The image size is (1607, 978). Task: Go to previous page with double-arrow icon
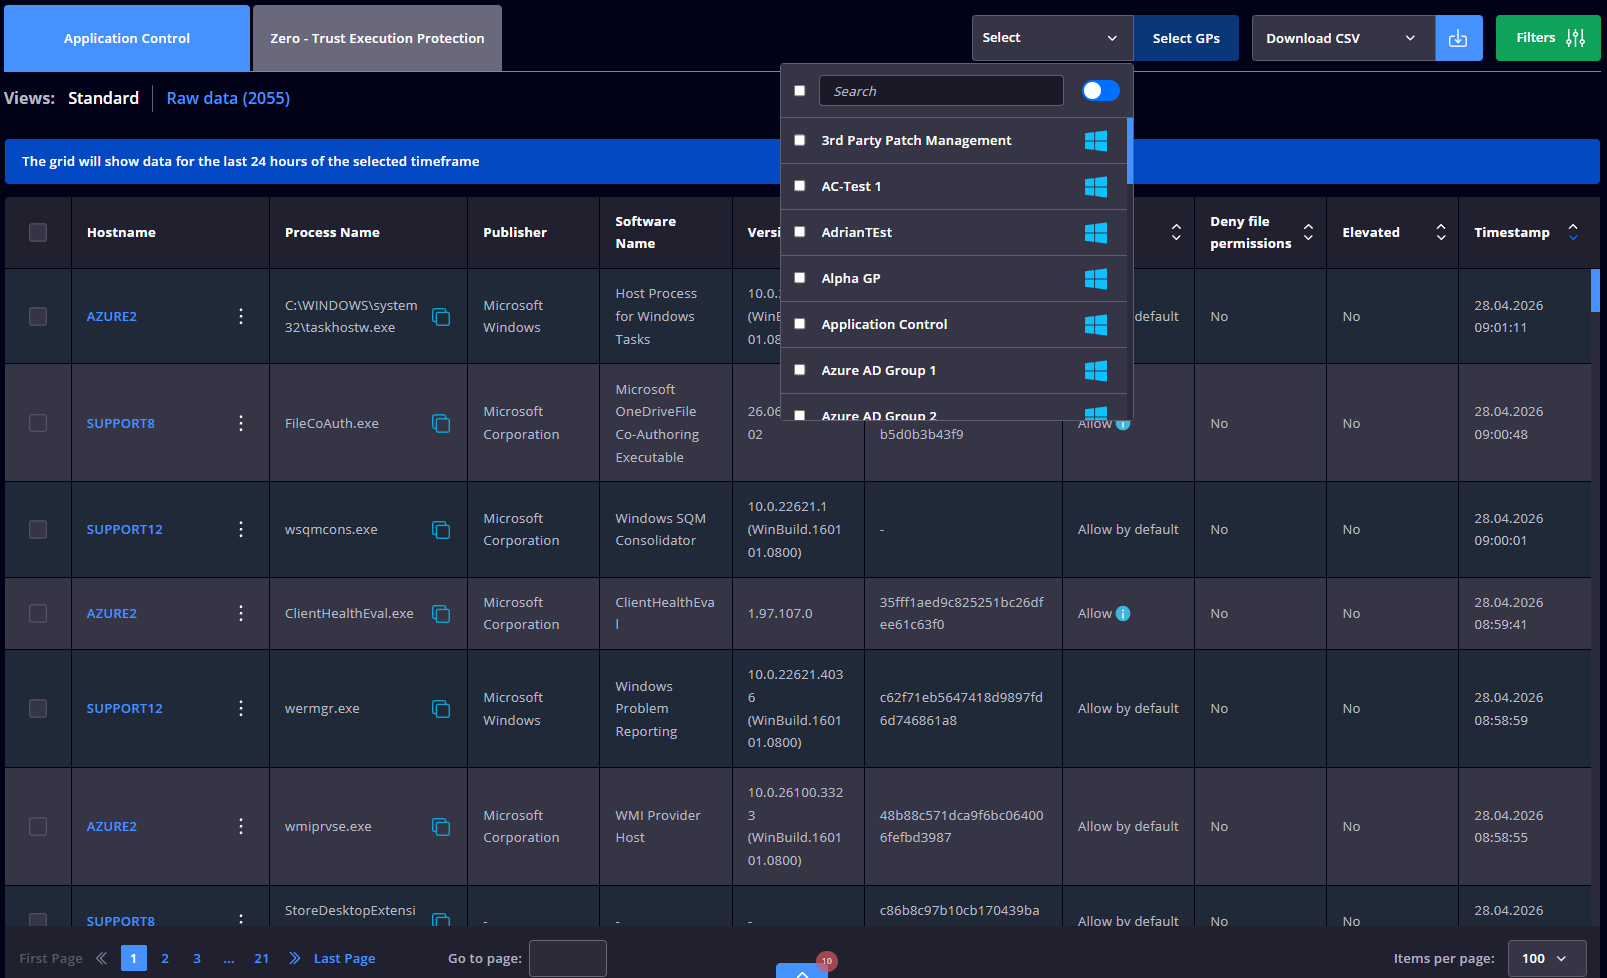[101, 958]
